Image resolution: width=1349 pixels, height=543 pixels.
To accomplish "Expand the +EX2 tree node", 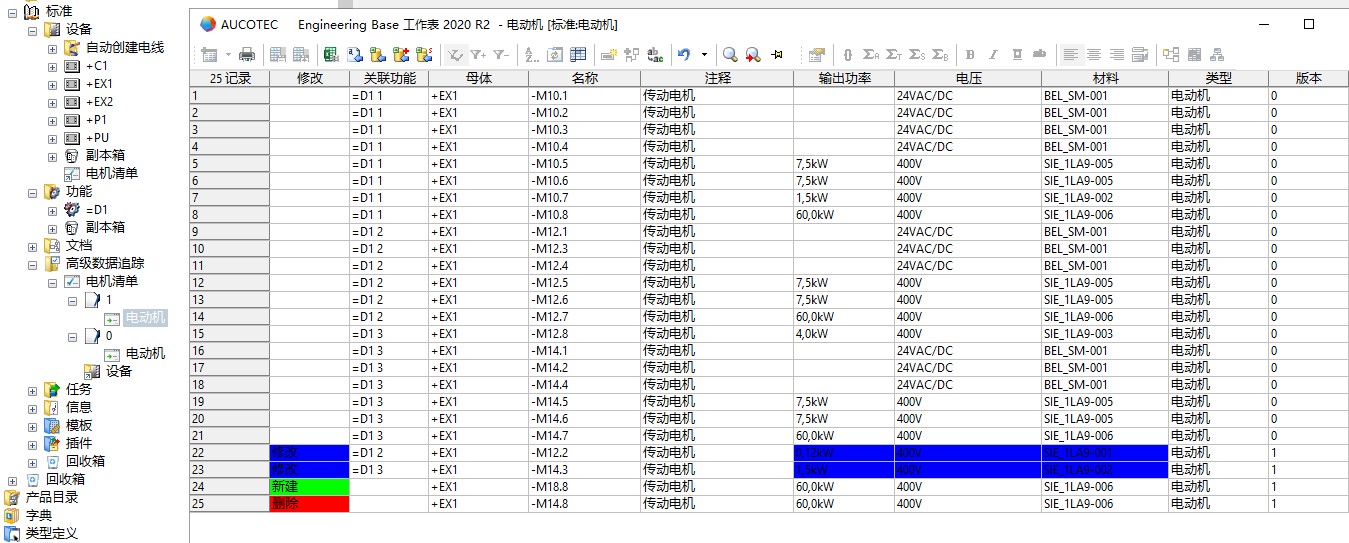I will pyautogui.click(x=52, y=102).
